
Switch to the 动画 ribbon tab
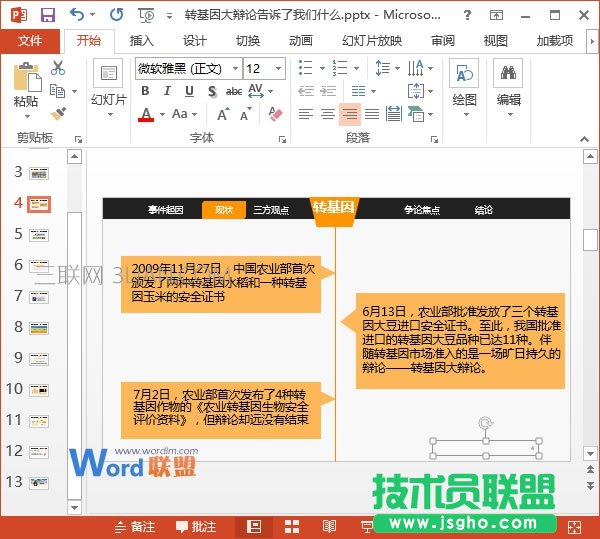301,41
